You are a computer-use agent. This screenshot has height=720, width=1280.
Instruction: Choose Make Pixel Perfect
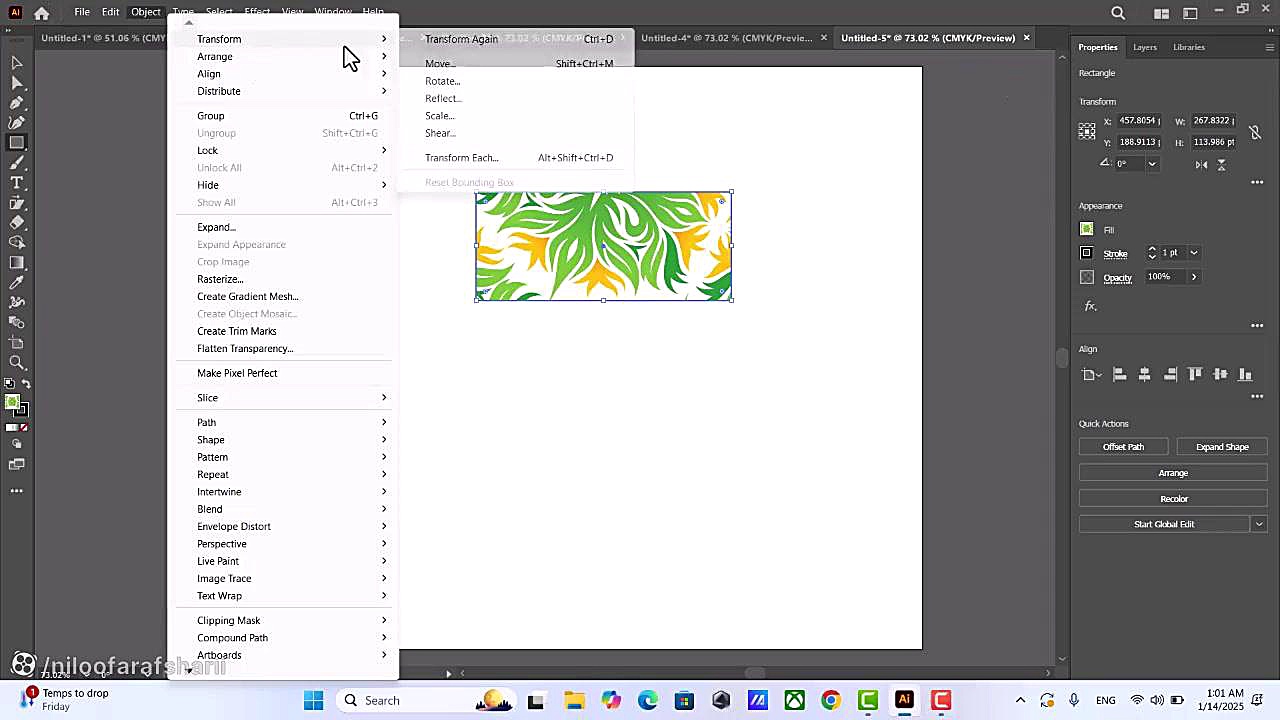(237, 373)
